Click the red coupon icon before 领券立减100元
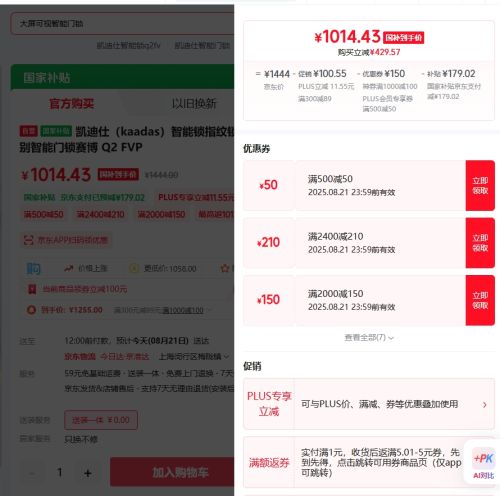The height and width of the screenshot is (496, 500). [x=32, y=289]
